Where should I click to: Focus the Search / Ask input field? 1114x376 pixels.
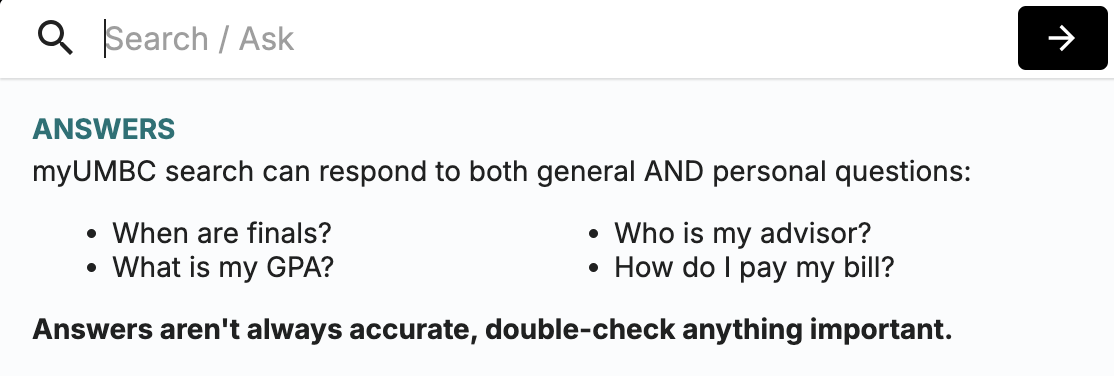pyautogui.click(x=556, y=38)
